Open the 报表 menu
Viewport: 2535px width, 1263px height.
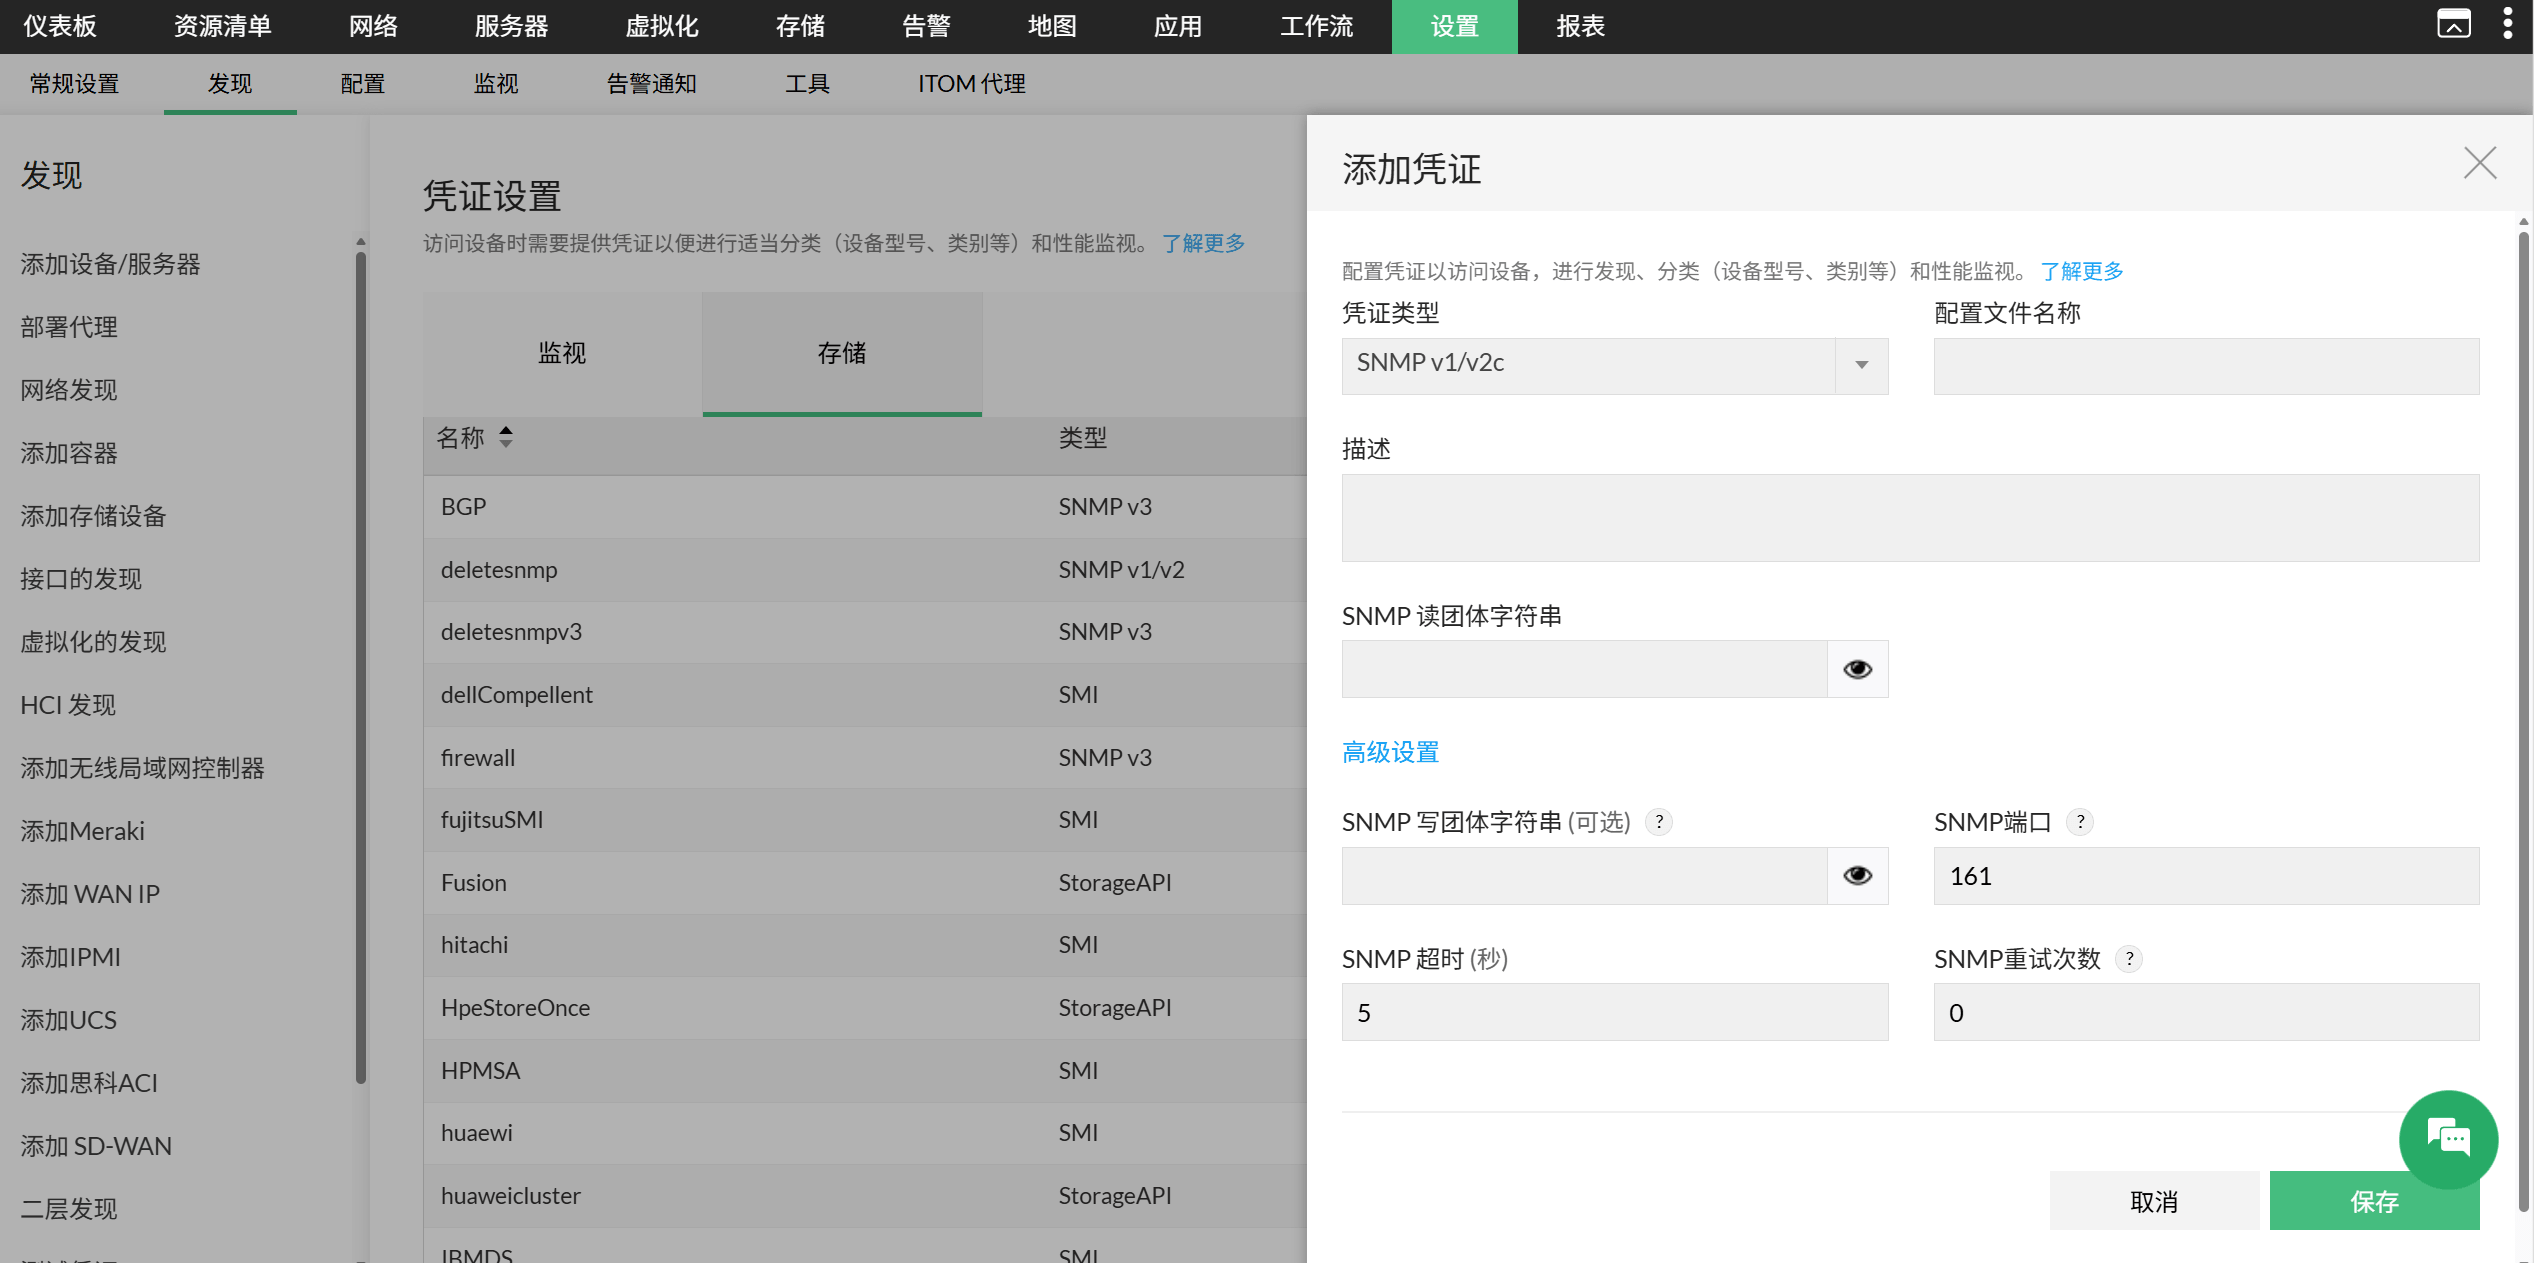coord(1580,26)
